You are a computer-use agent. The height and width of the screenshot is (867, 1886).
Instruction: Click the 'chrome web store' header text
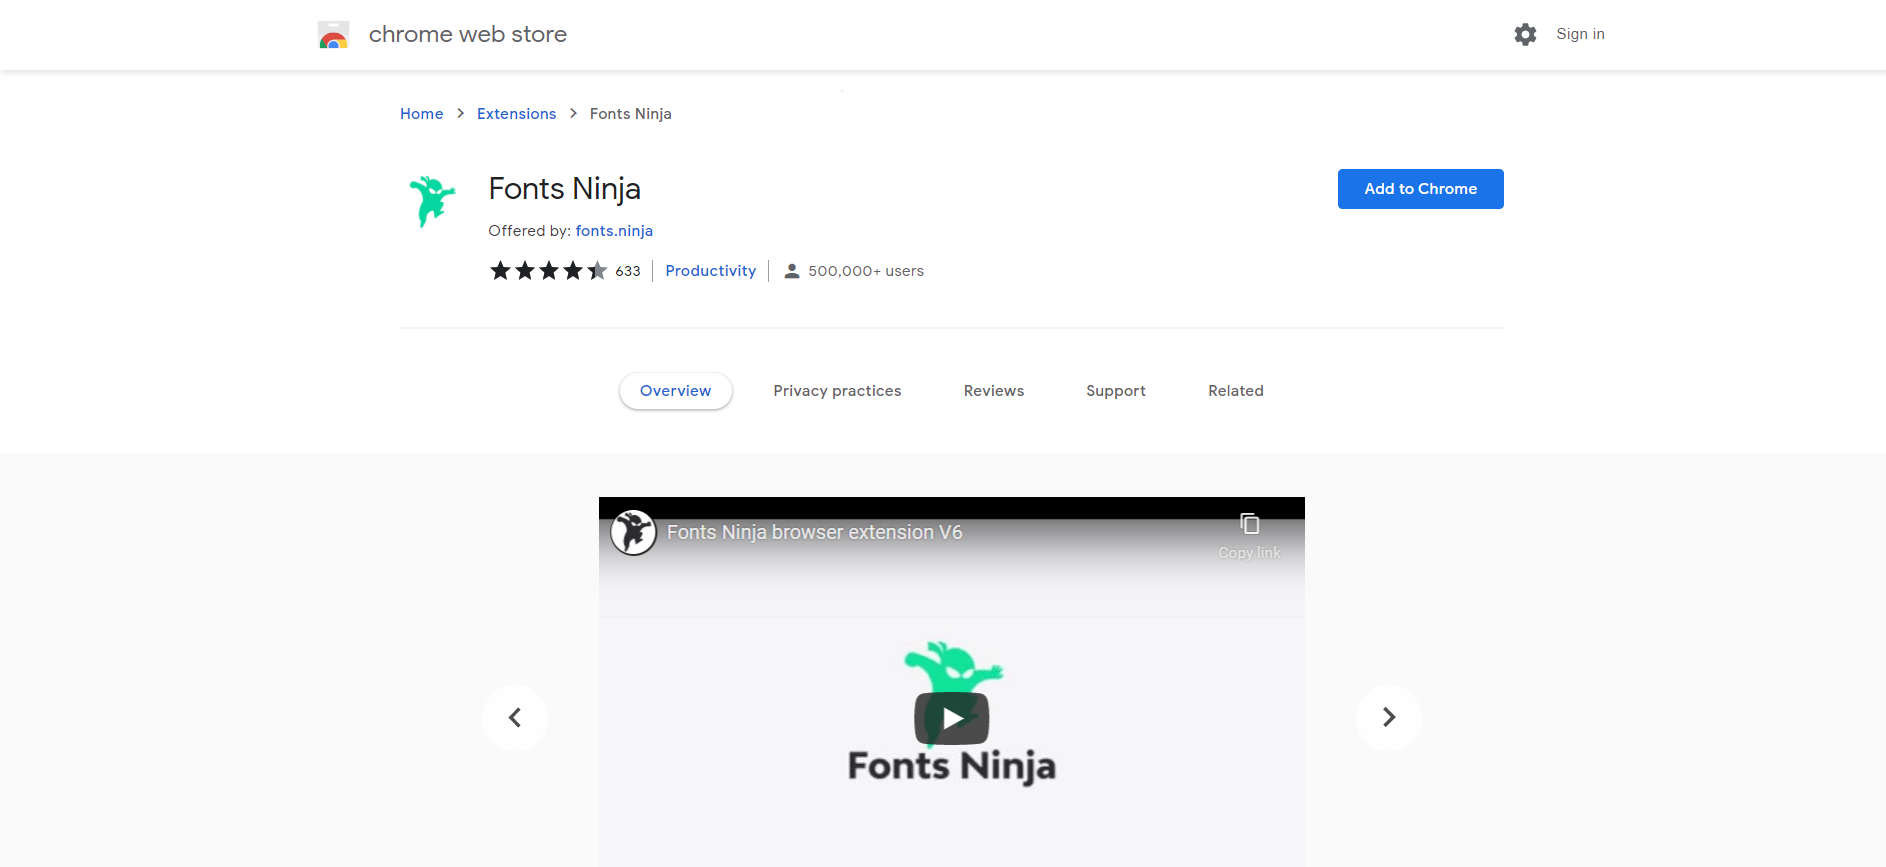coord(468,34)
